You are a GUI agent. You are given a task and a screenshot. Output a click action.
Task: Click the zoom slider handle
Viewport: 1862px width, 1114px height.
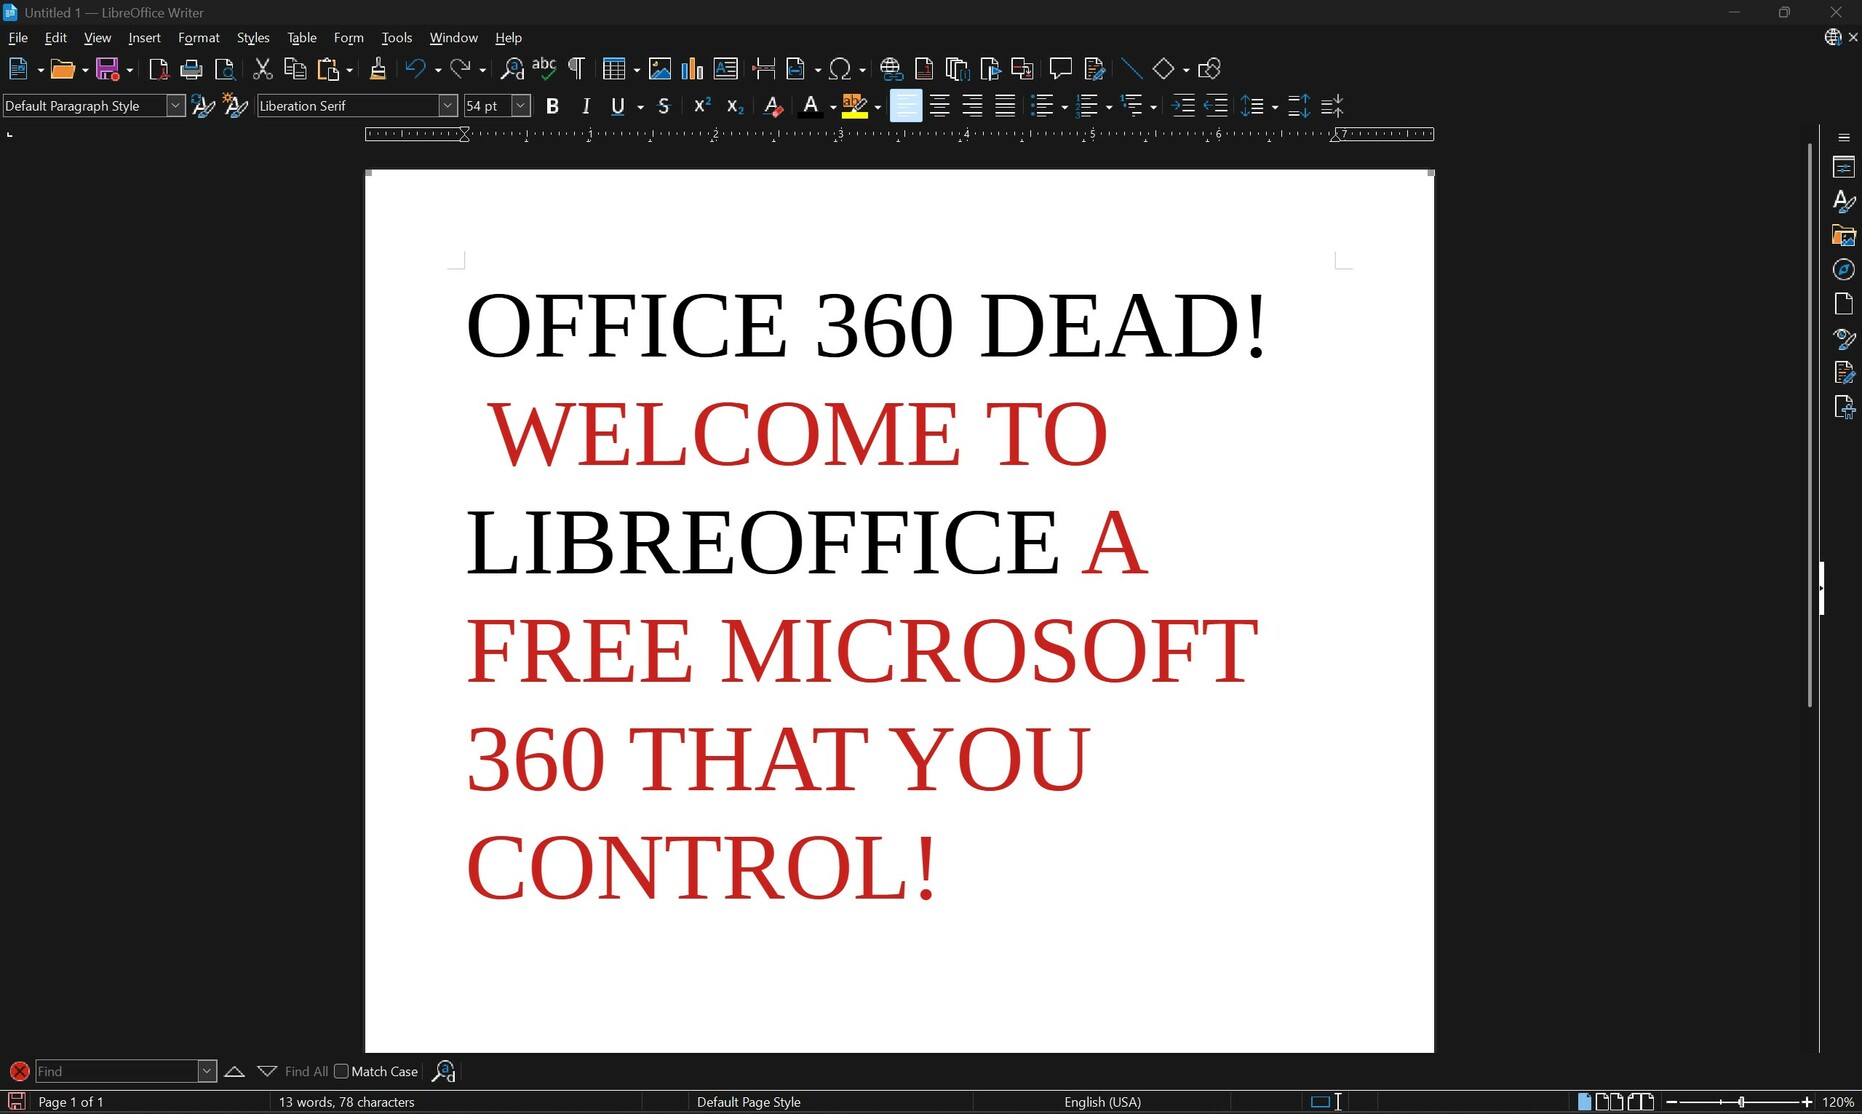1741,1102
